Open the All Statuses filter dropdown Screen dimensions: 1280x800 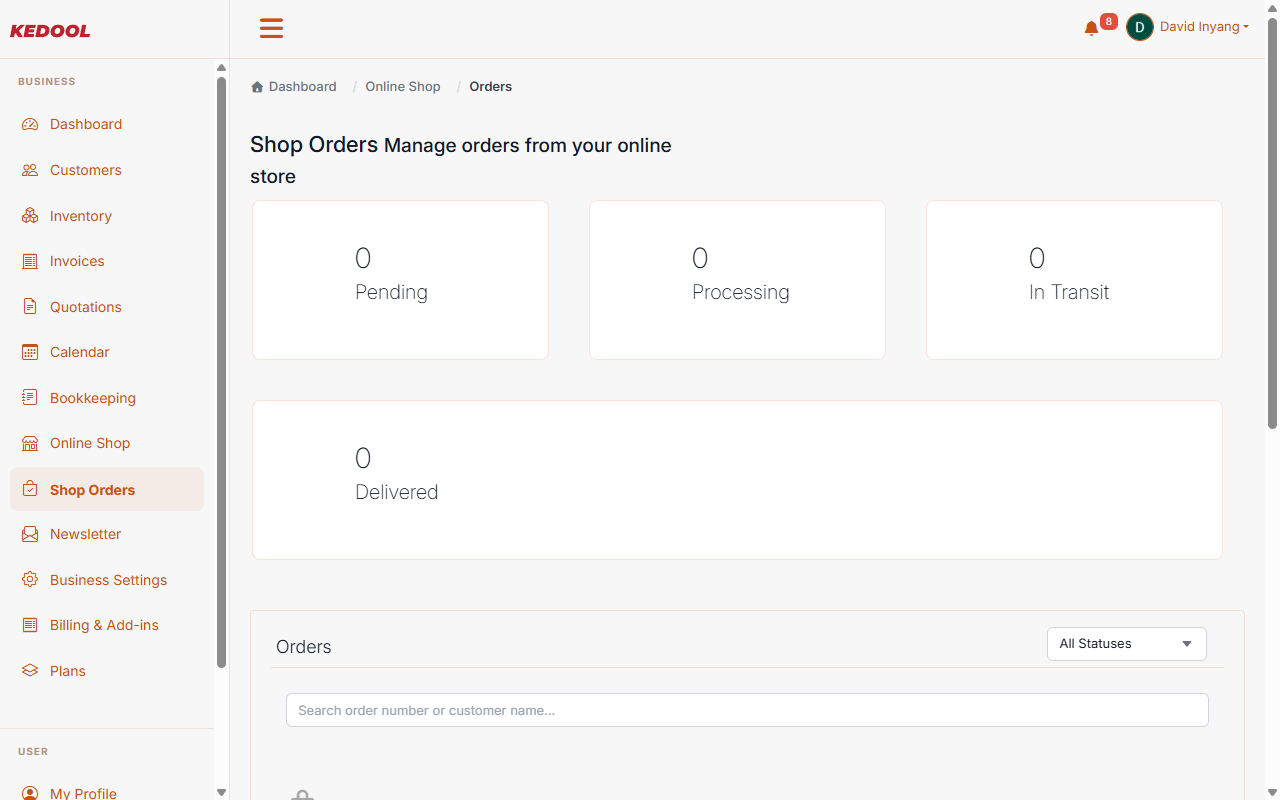[x=1127, y=644]
